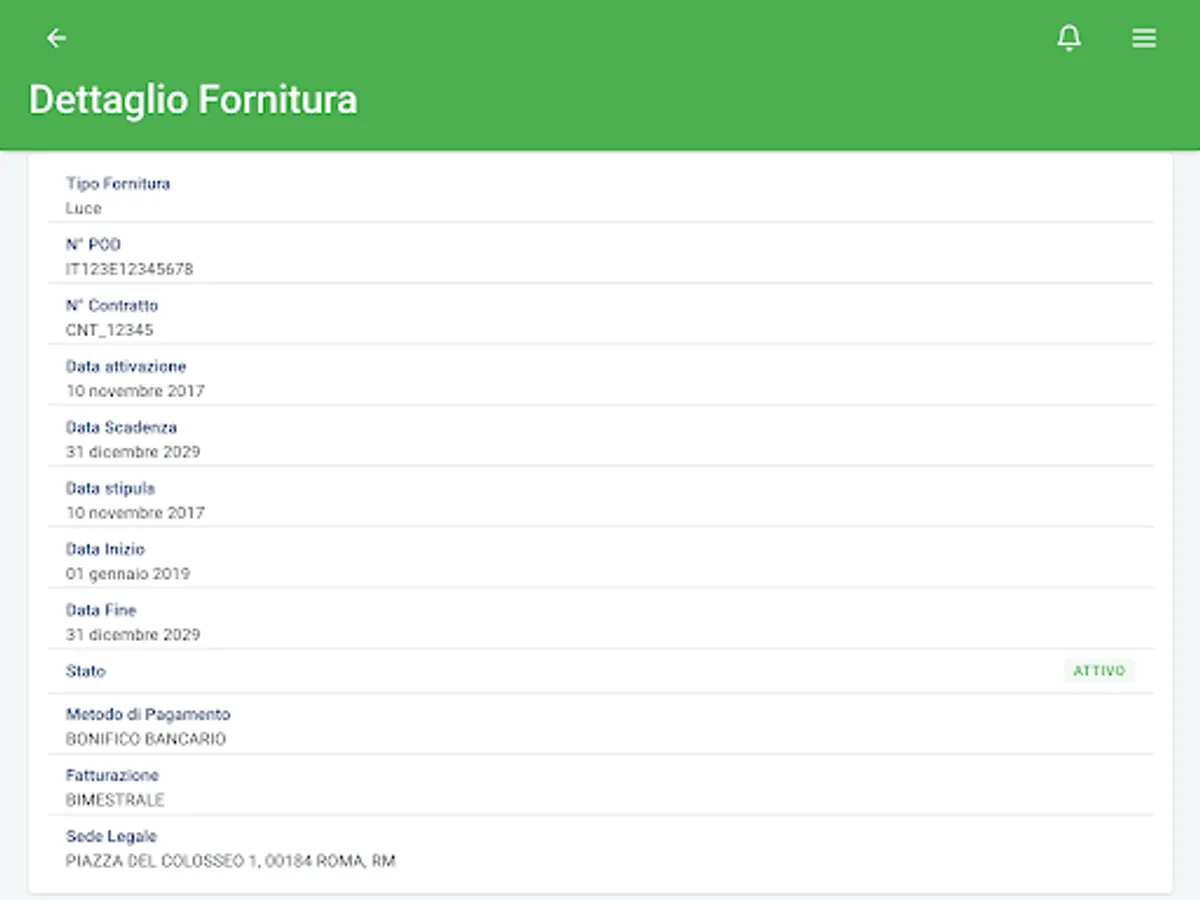Tap the Piazza del Colosseo address
Image resolution: width=1200 pixels, height=900 pixels.
tap(231, 861)
